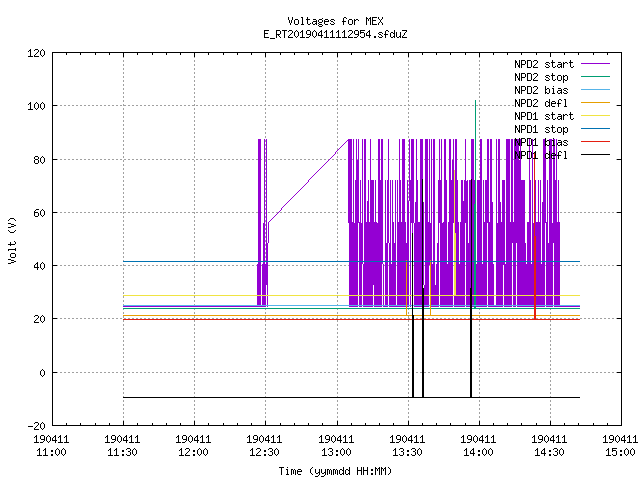Click the x-axis tick label '190411 12:30'
The width and height of the screenshot is (640, 480).
pos(264,446)
